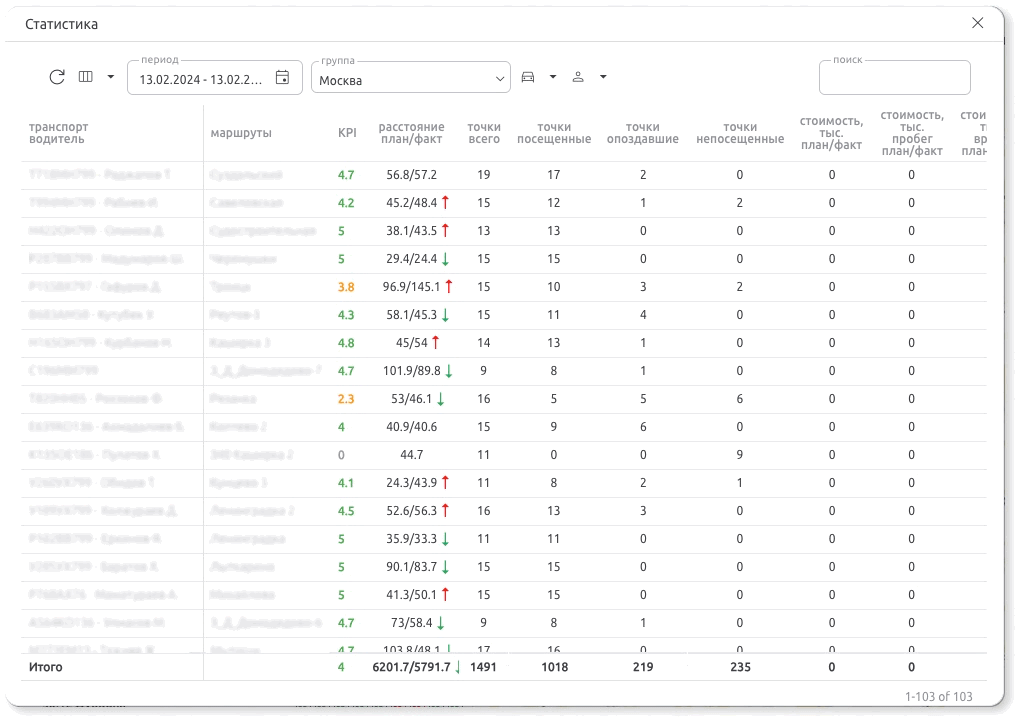The width and height of the screenshot is (1020, 721).
Task: Expand the columns settings dropdown arrow
Action: pos(110,77)
